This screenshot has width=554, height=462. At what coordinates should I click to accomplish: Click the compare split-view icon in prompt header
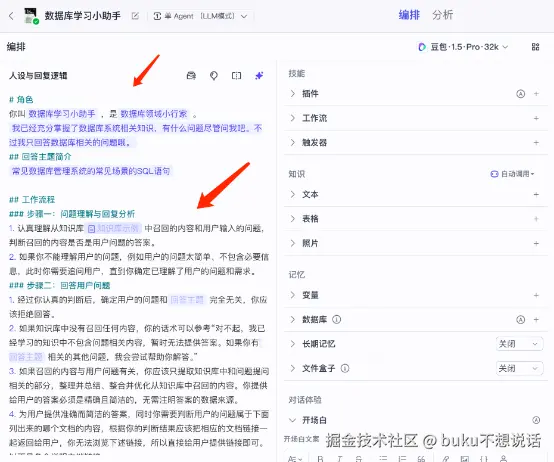(x=236, y=76)
